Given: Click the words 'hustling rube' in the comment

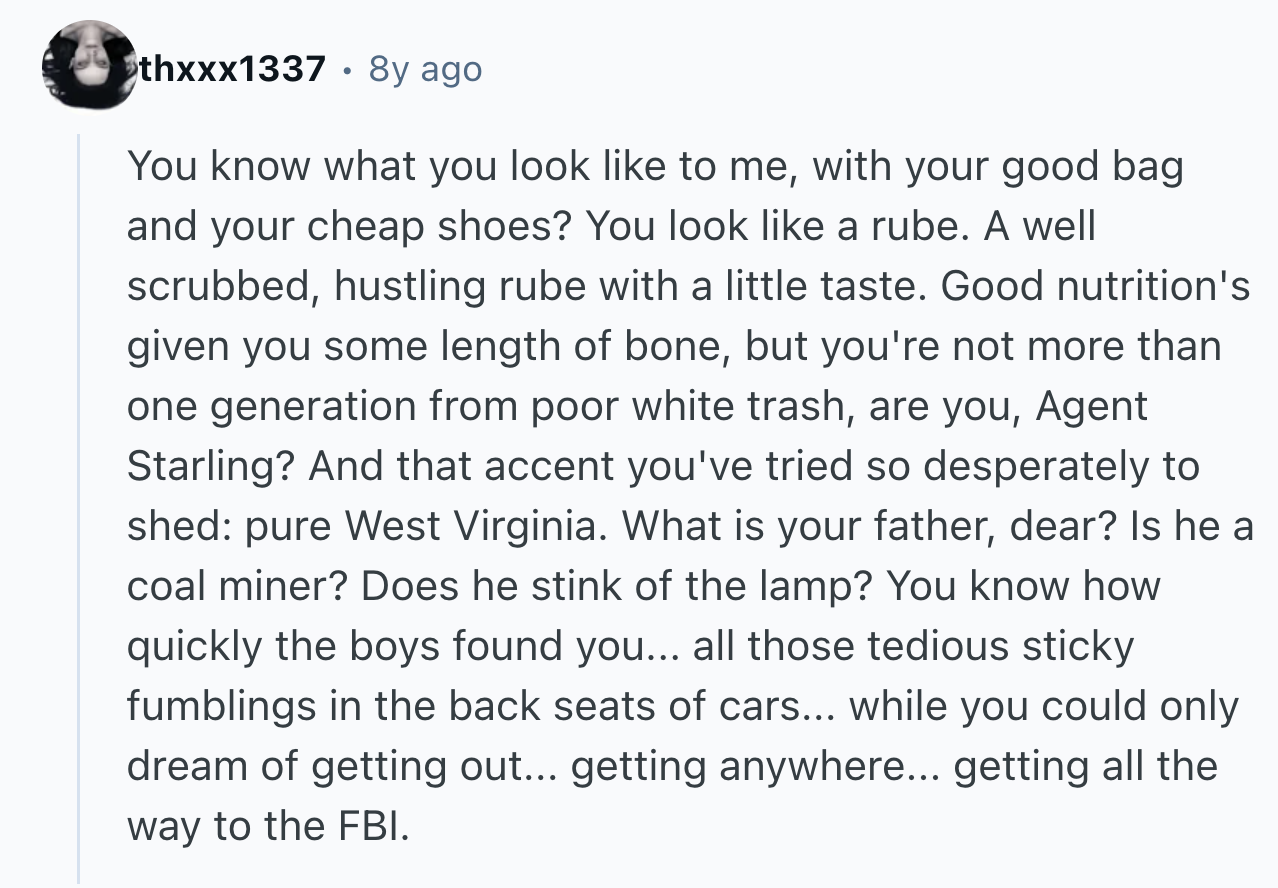Looking at the screenshot, I should coord(458,286).
